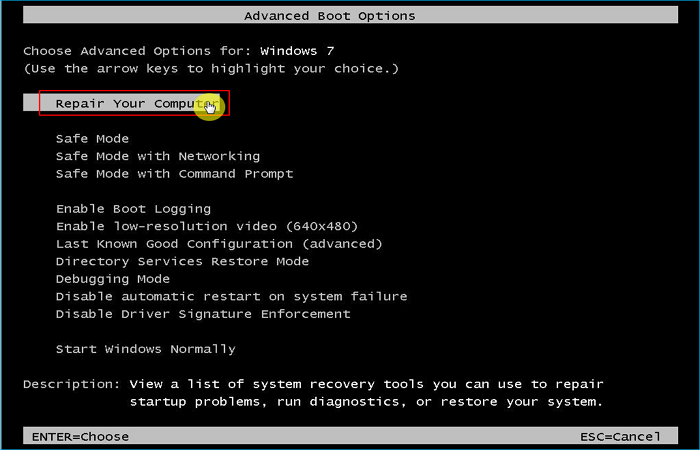Select Safe Mode with Networking
Viewport: 700px width, 450px height.
tap(157, 156)
